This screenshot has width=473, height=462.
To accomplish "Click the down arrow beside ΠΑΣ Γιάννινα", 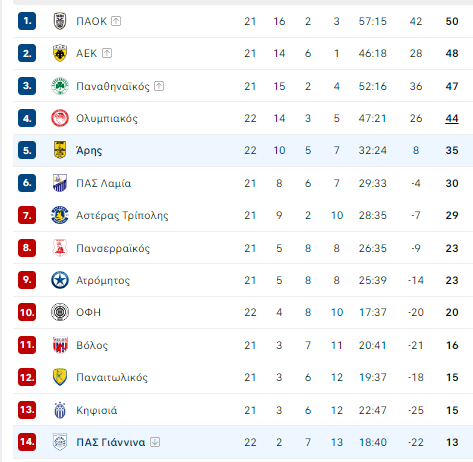I will (155, 442).
